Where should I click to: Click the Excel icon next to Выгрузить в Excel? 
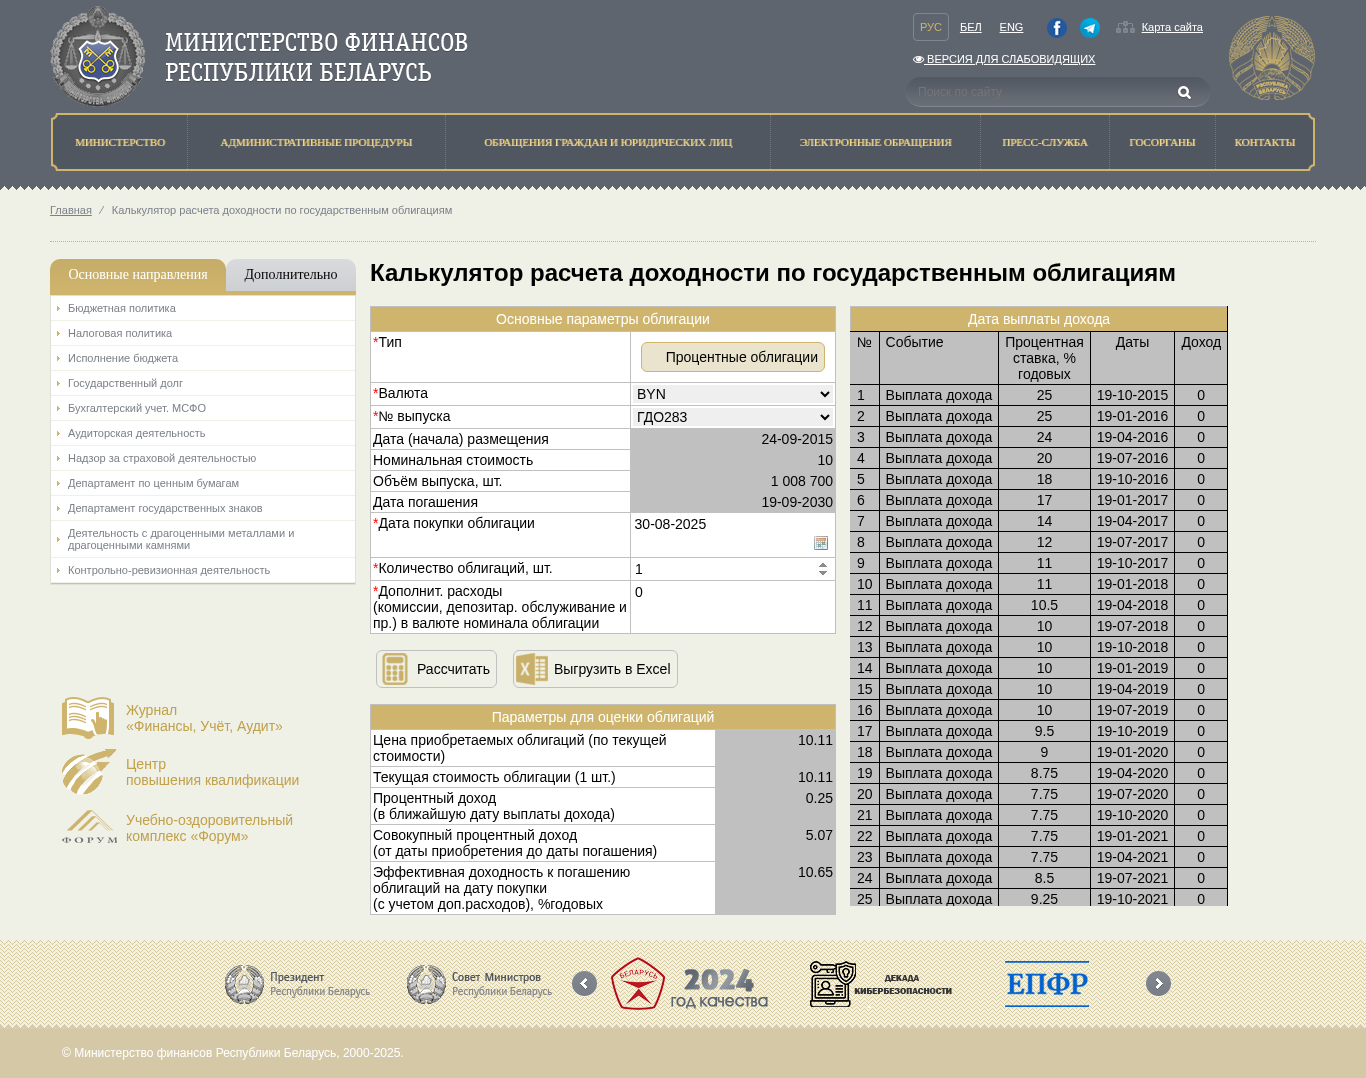(532, 669)
